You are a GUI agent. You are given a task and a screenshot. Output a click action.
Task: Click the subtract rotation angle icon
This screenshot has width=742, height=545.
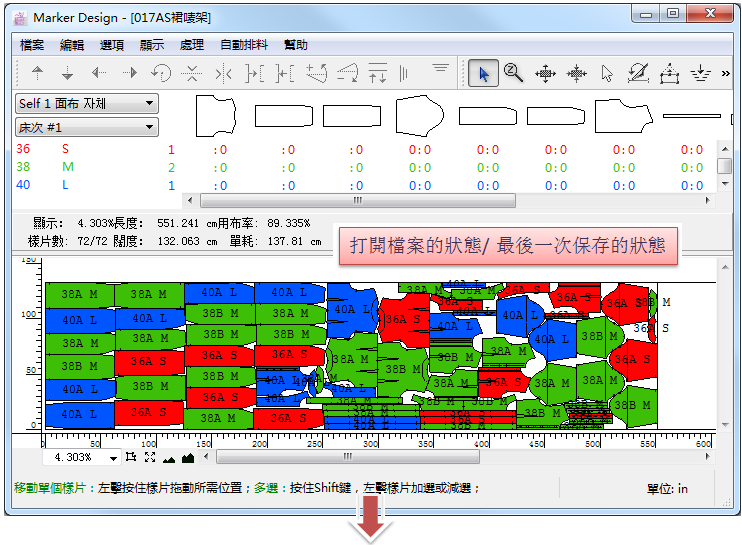[347, 73]
